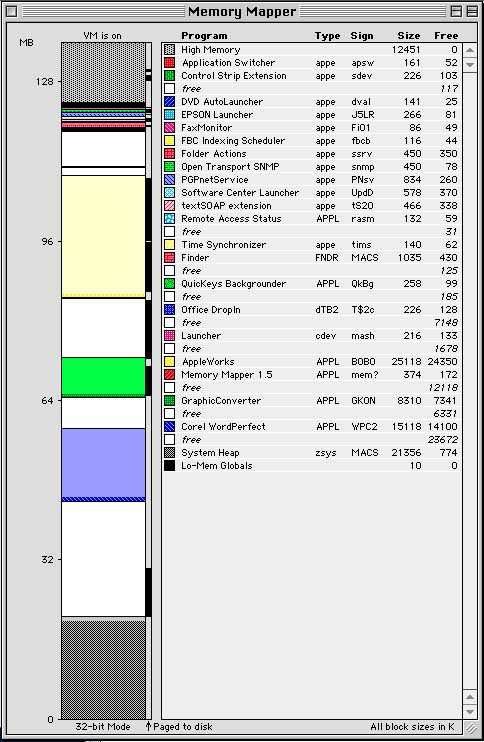
Task: Select the Finder row text
Action: pos(195,258)
